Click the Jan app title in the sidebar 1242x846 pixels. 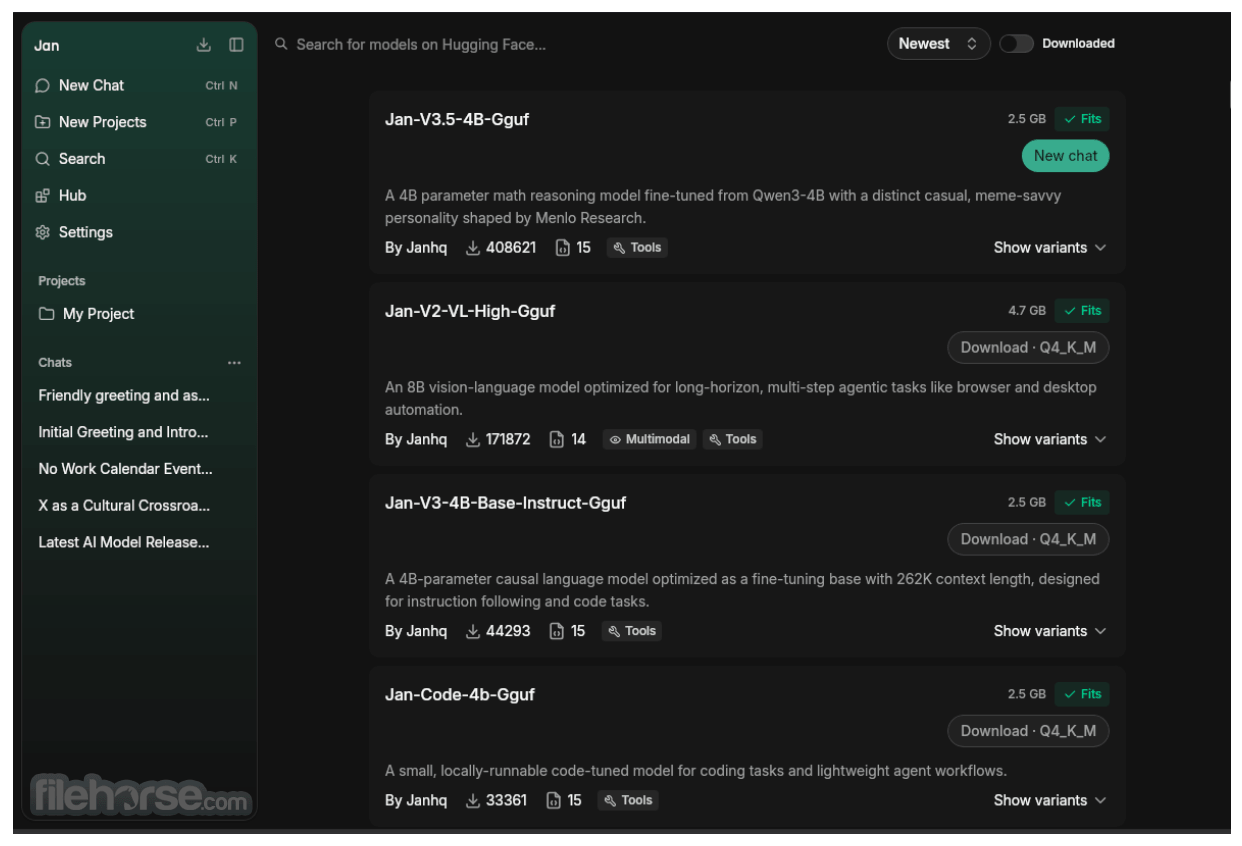[x=47, y=46]
